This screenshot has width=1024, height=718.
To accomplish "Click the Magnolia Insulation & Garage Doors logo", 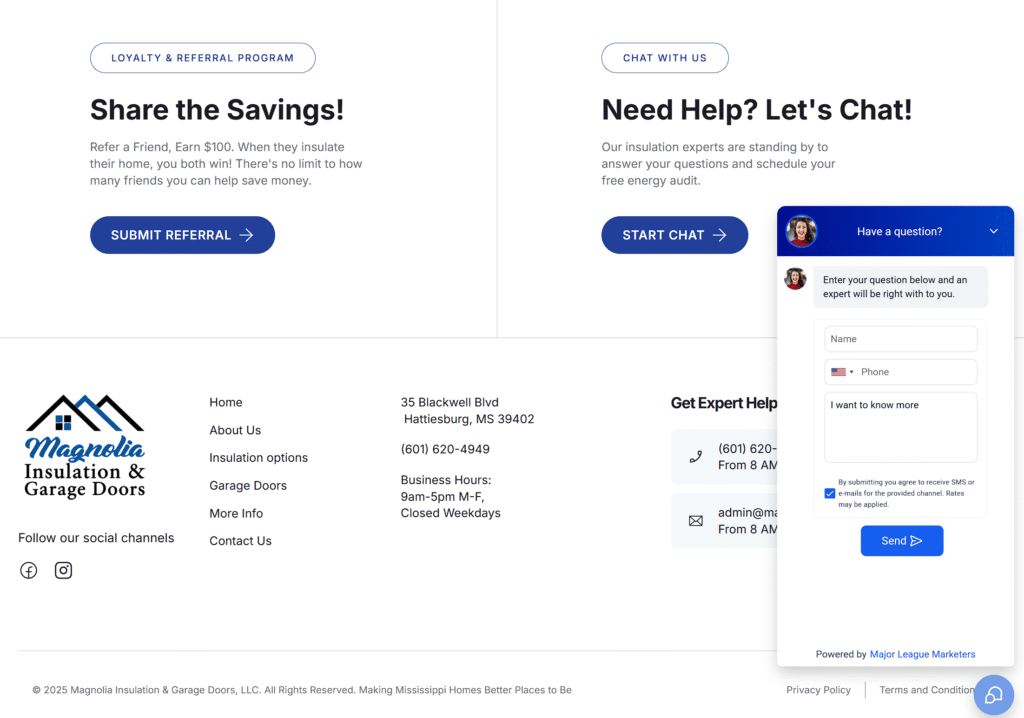I will (x=85, y=446).
